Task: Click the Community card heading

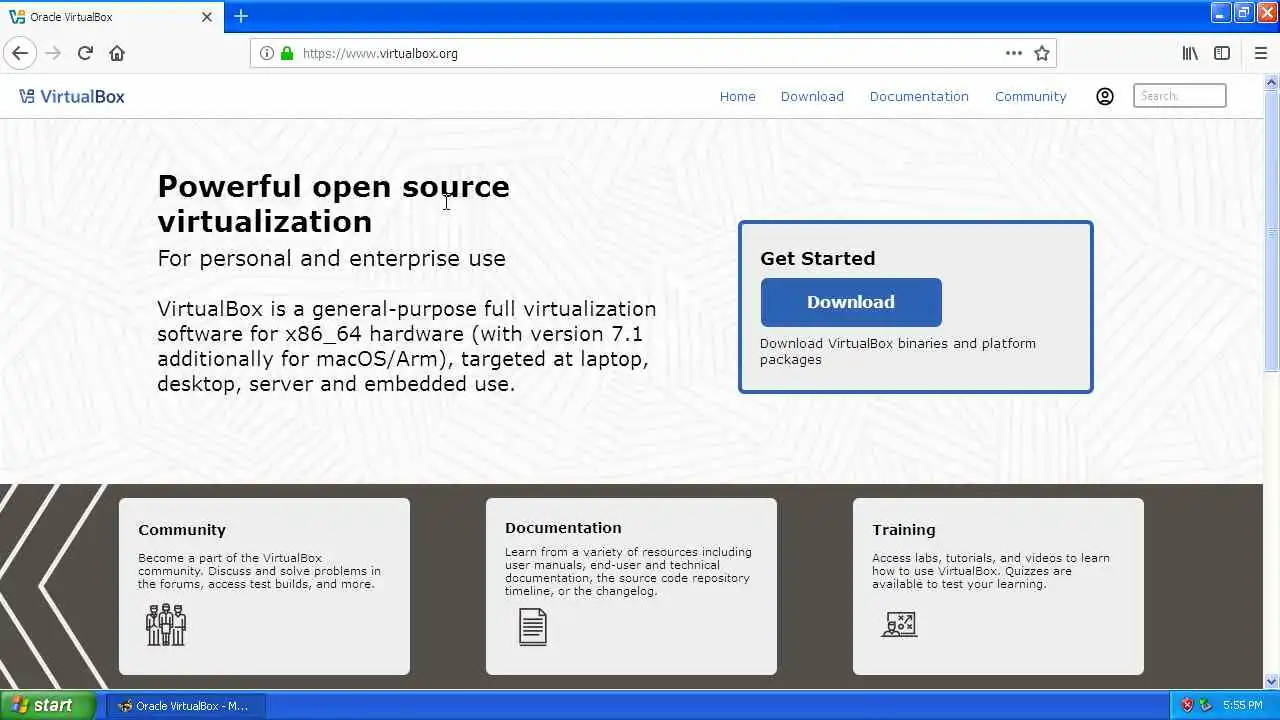Action: coord(182,530)
